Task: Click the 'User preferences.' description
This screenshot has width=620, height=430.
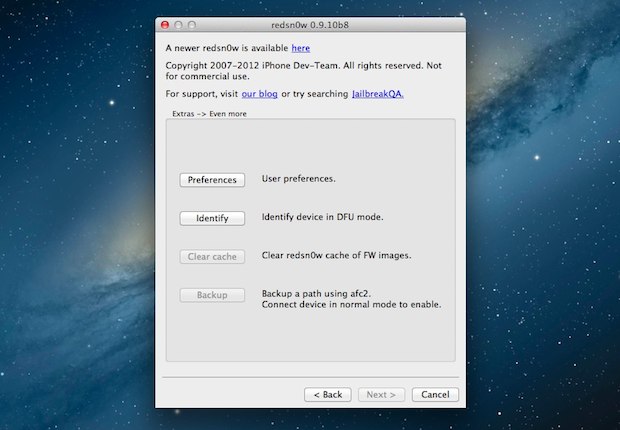Action: pos(299,178)
